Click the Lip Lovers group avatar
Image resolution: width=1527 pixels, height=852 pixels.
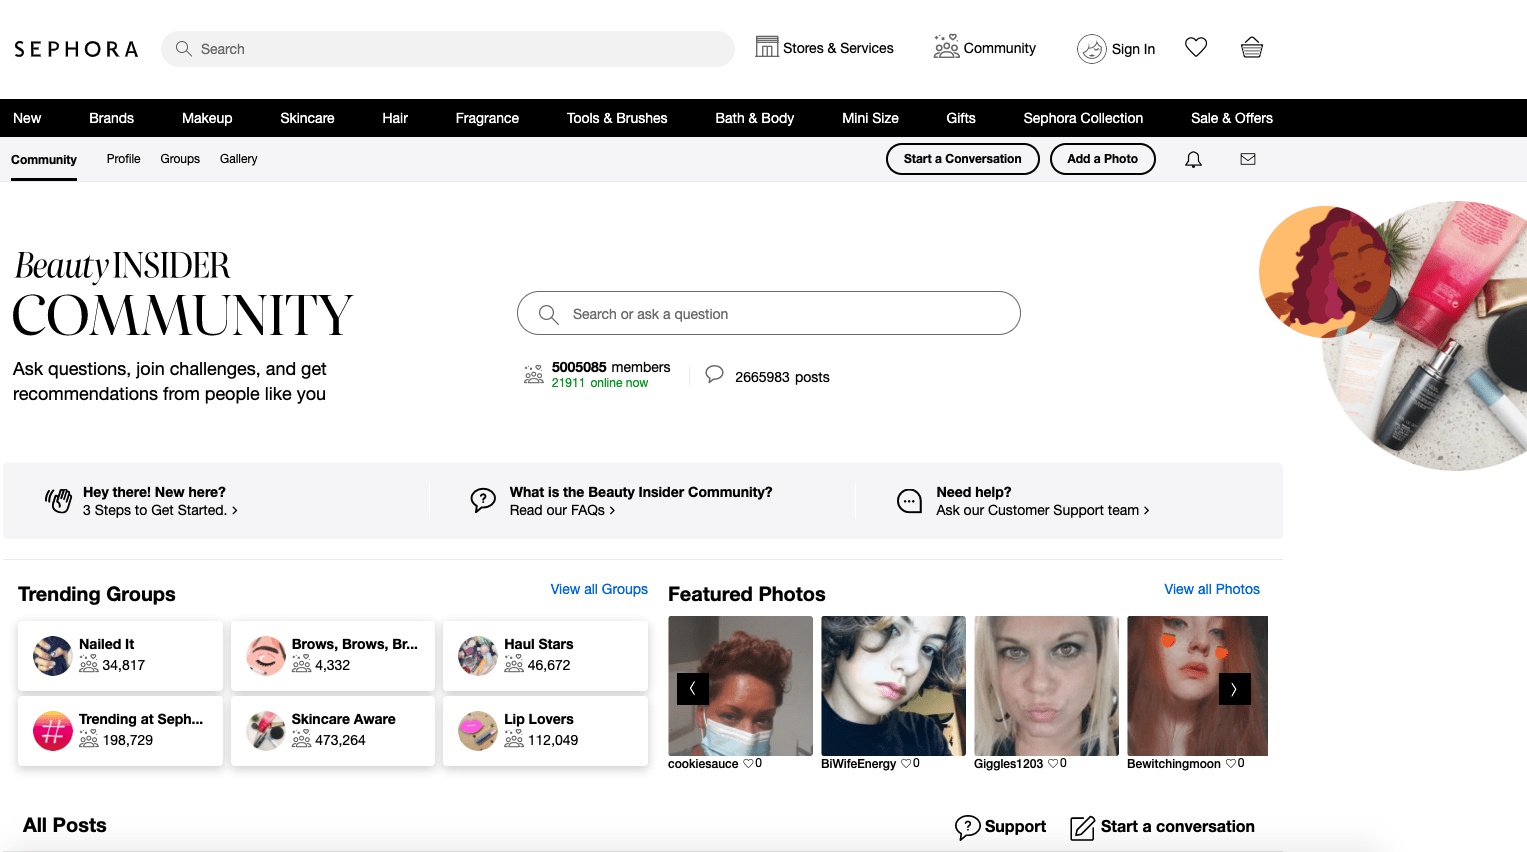coord(478,731)
